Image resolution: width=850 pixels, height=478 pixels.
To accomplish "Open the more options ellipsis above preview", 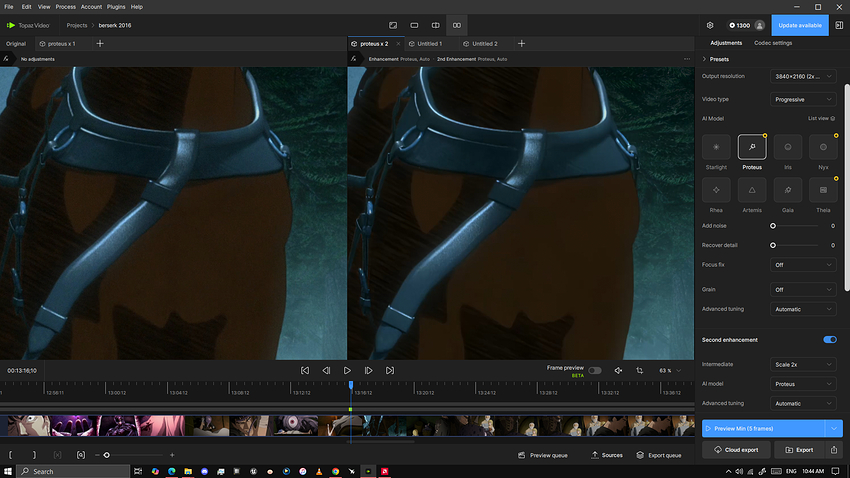I will click(x=687, y=59).
